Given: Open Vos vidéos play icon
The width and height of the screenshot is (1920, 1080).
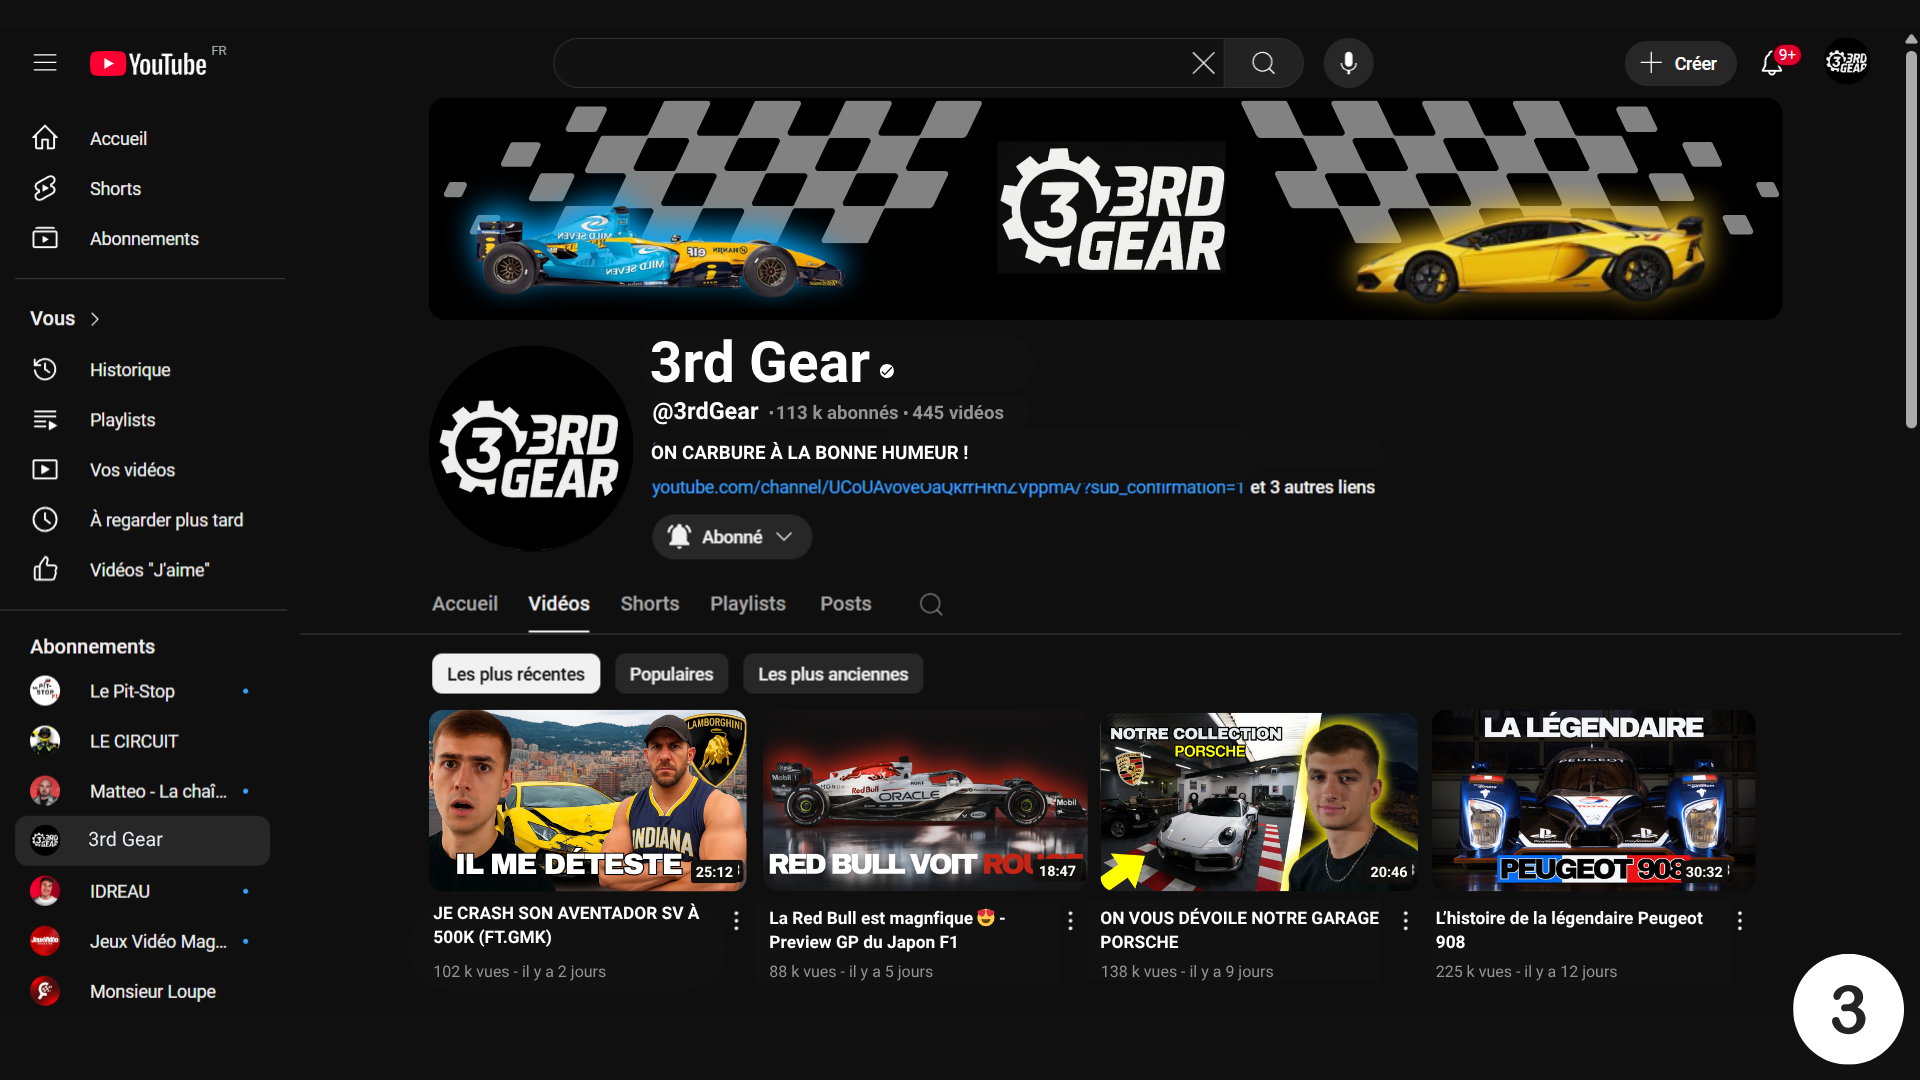Looking at the screenshot, I should pyautogui.click(x=45, y=469).
